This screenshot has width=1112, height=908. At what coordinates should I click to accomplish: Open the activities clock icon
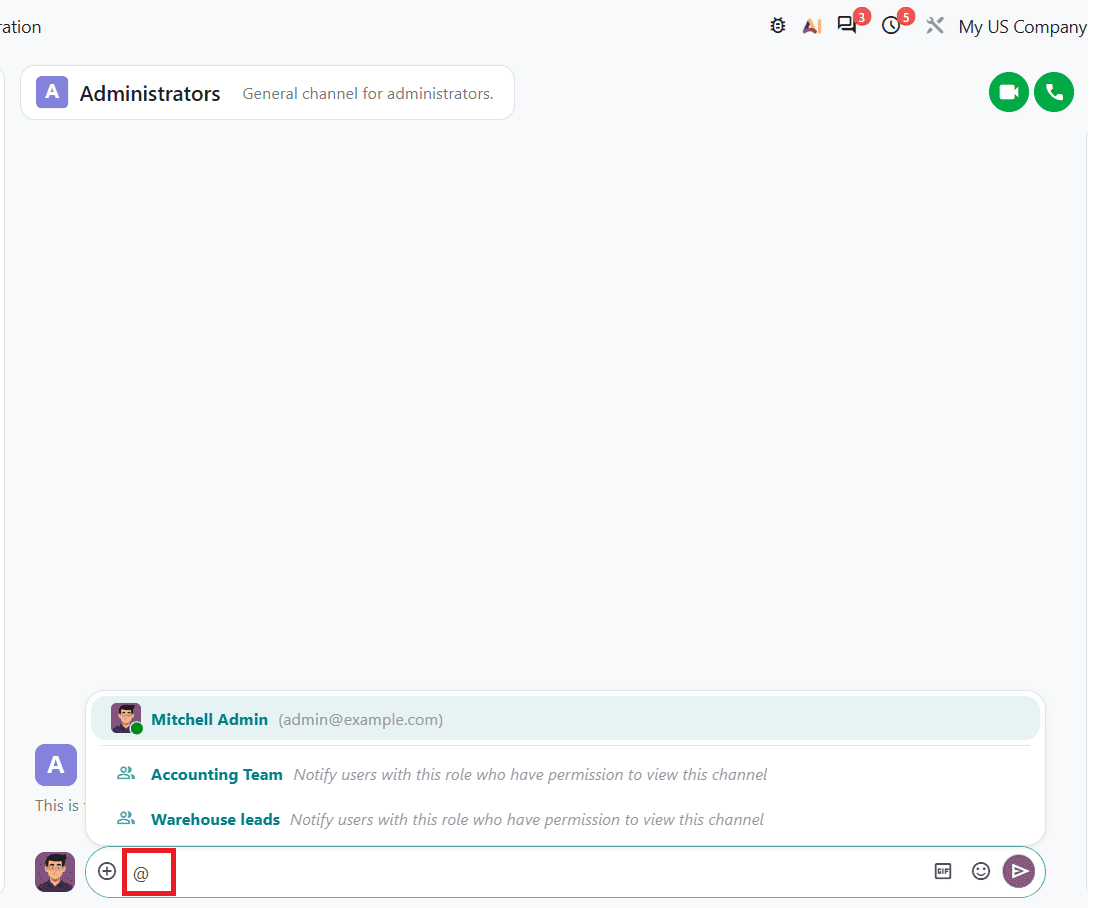point(891,26)
